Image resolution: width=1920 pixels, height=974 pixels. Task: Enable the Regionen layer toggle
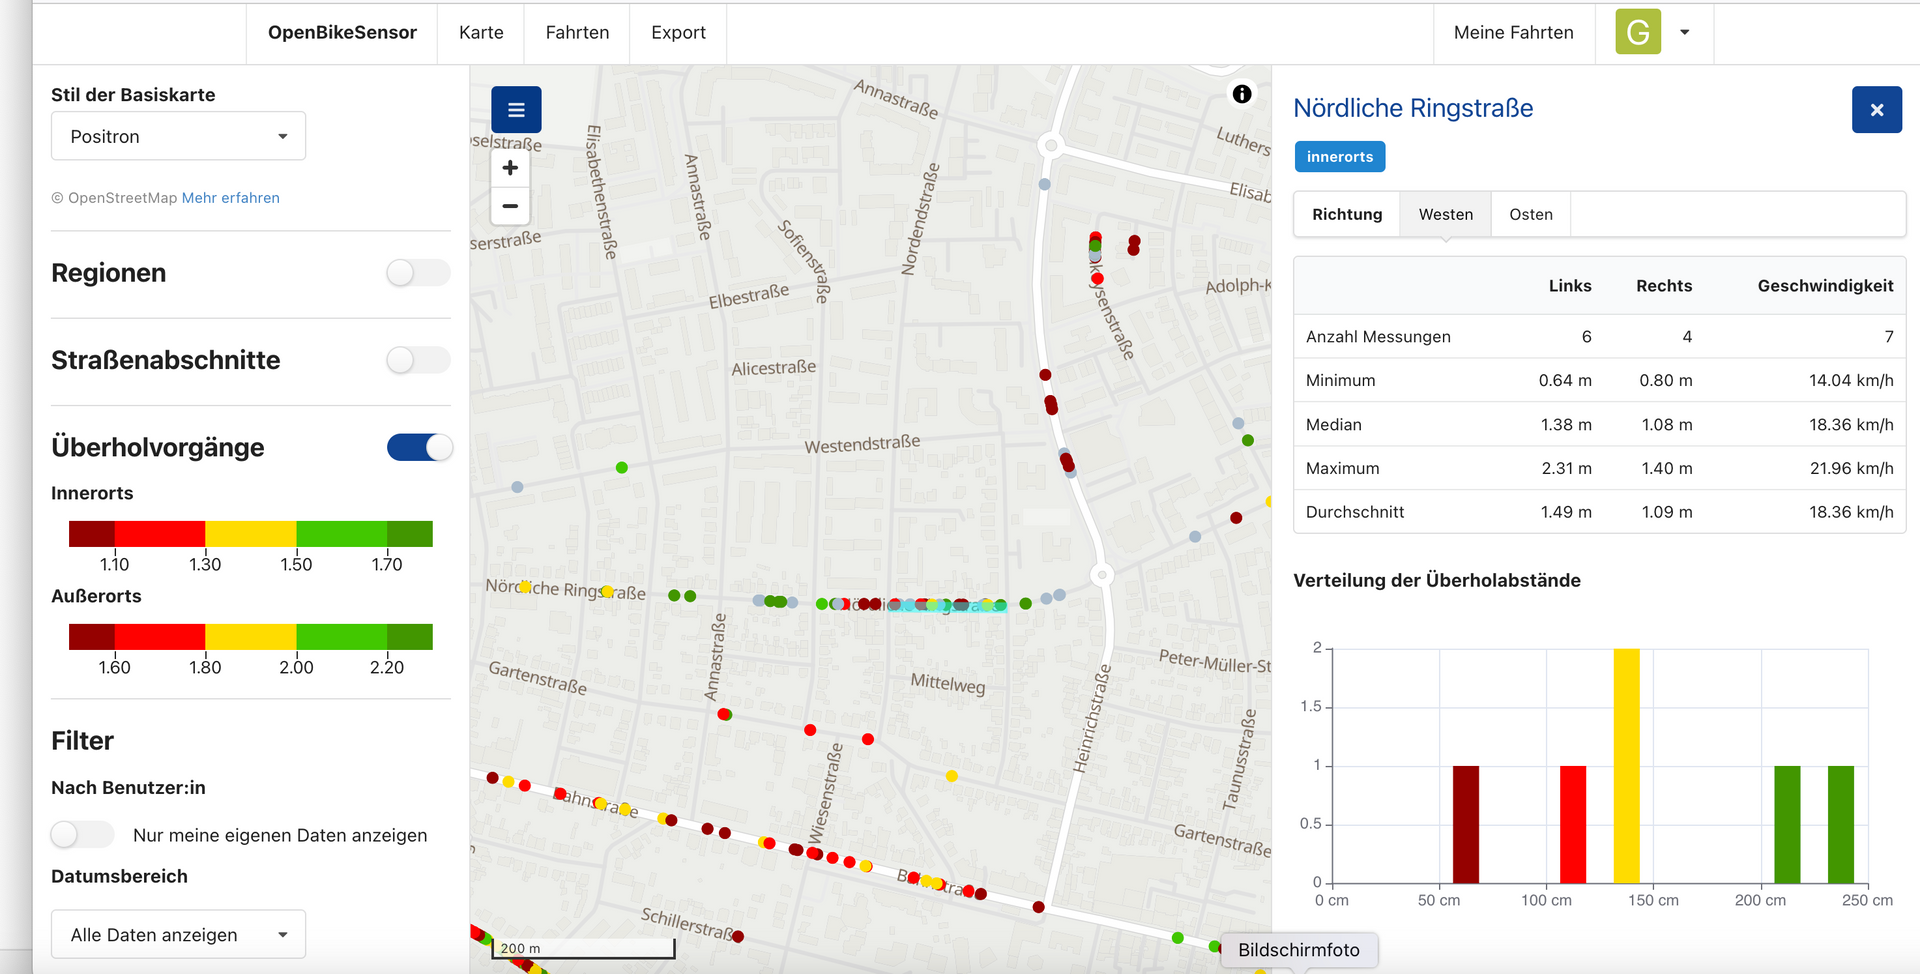click(x=418, y=273)
